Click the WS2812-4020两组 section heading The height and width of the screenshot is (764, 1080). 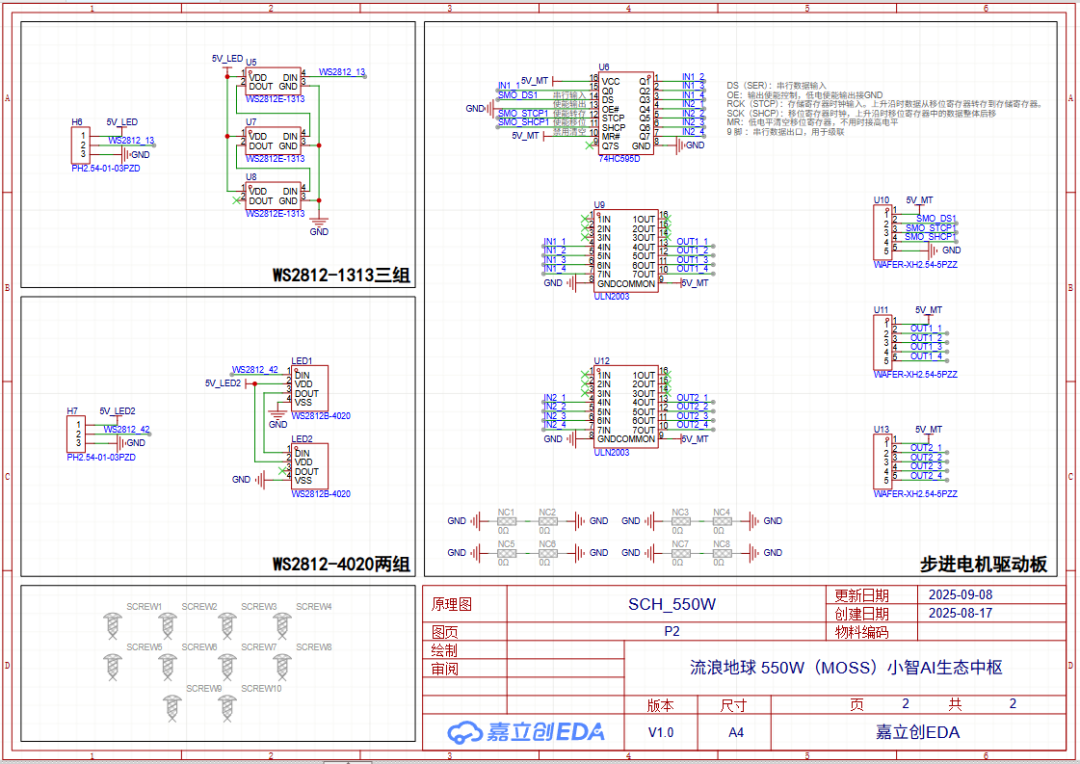click(341, 564)
